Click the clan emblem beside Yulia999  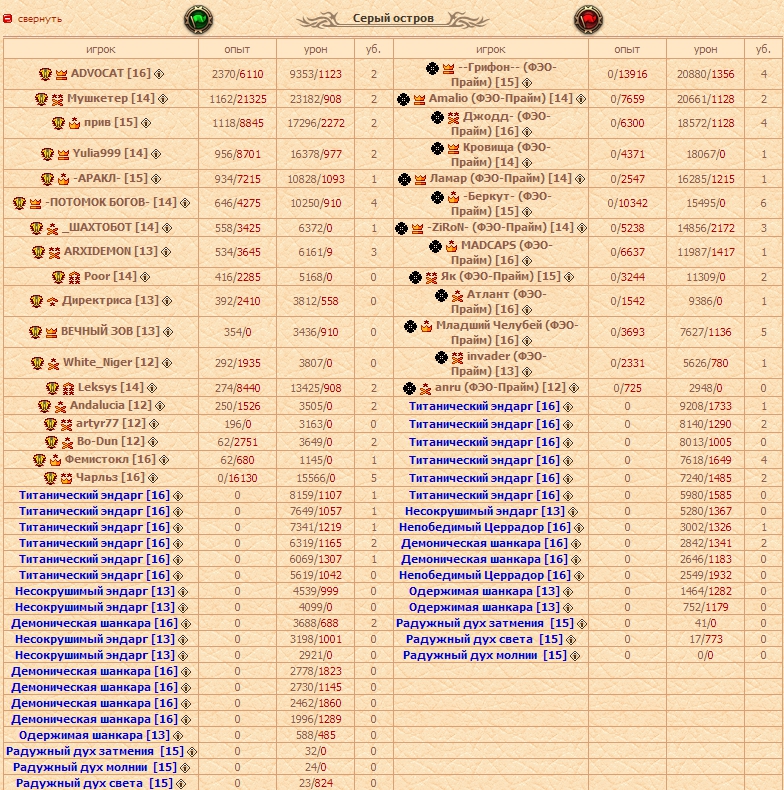47,154
